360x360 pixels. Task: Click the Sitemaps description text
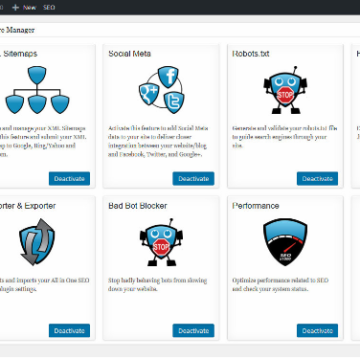point(43,141)
